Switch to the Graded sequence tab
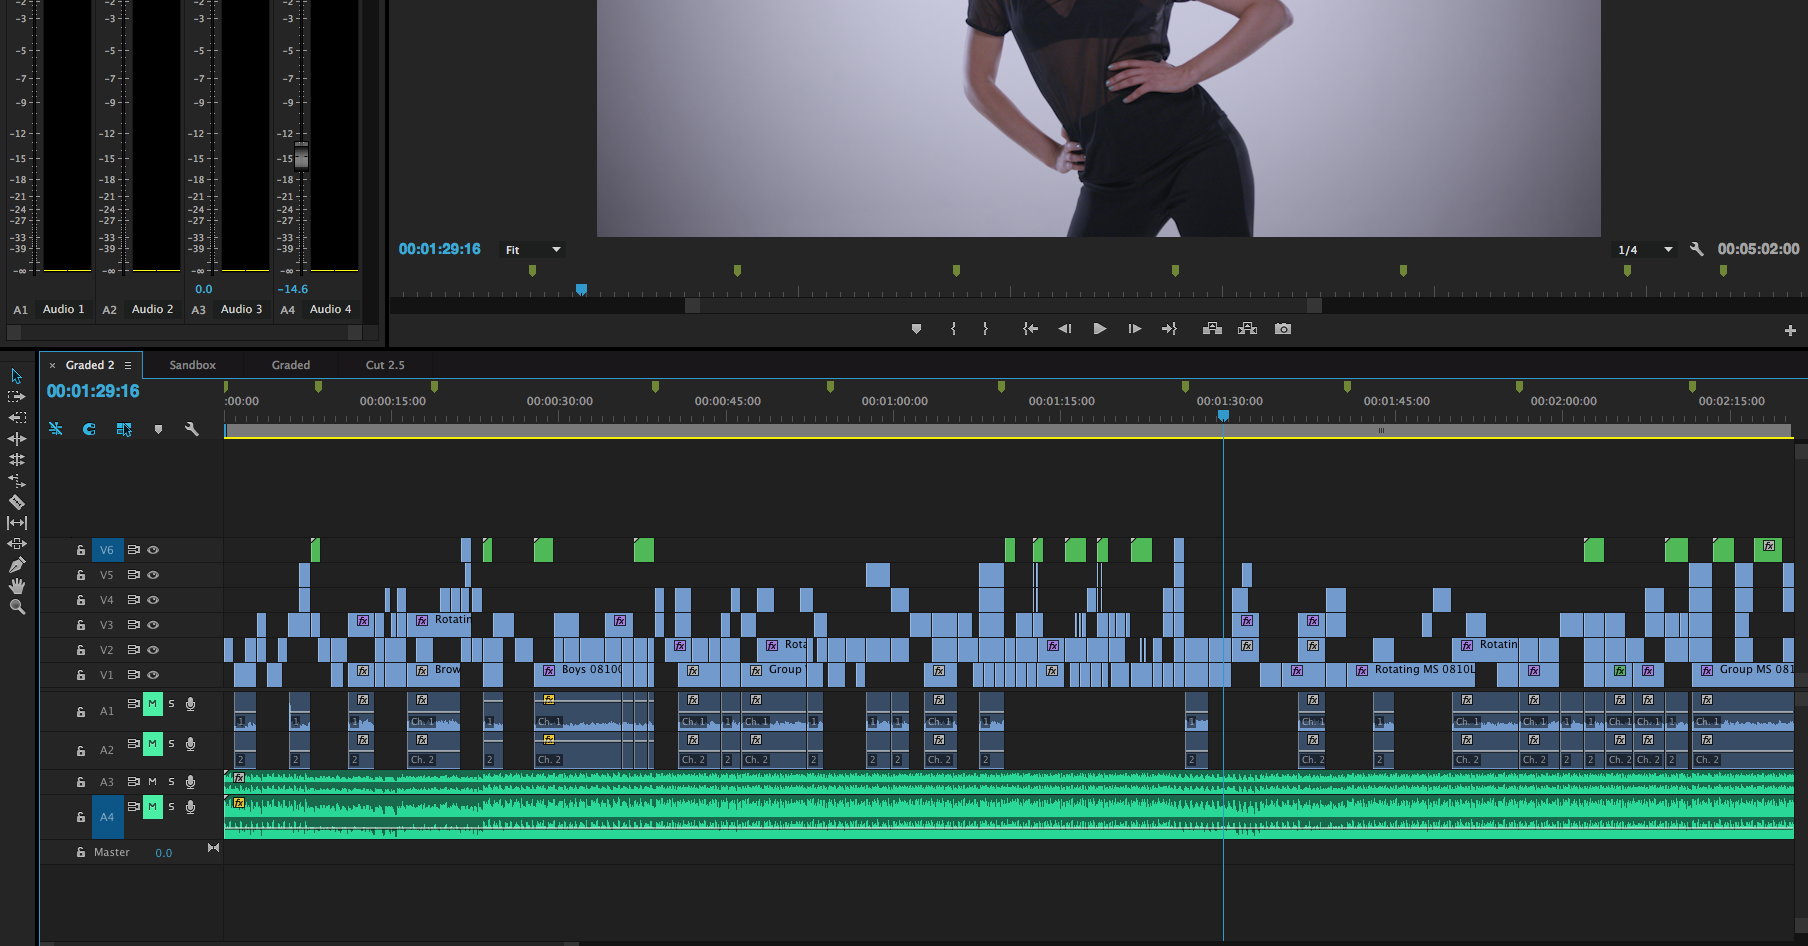Image resolution: width=1808 pixels, height=946 pixels. click(291, 365)
